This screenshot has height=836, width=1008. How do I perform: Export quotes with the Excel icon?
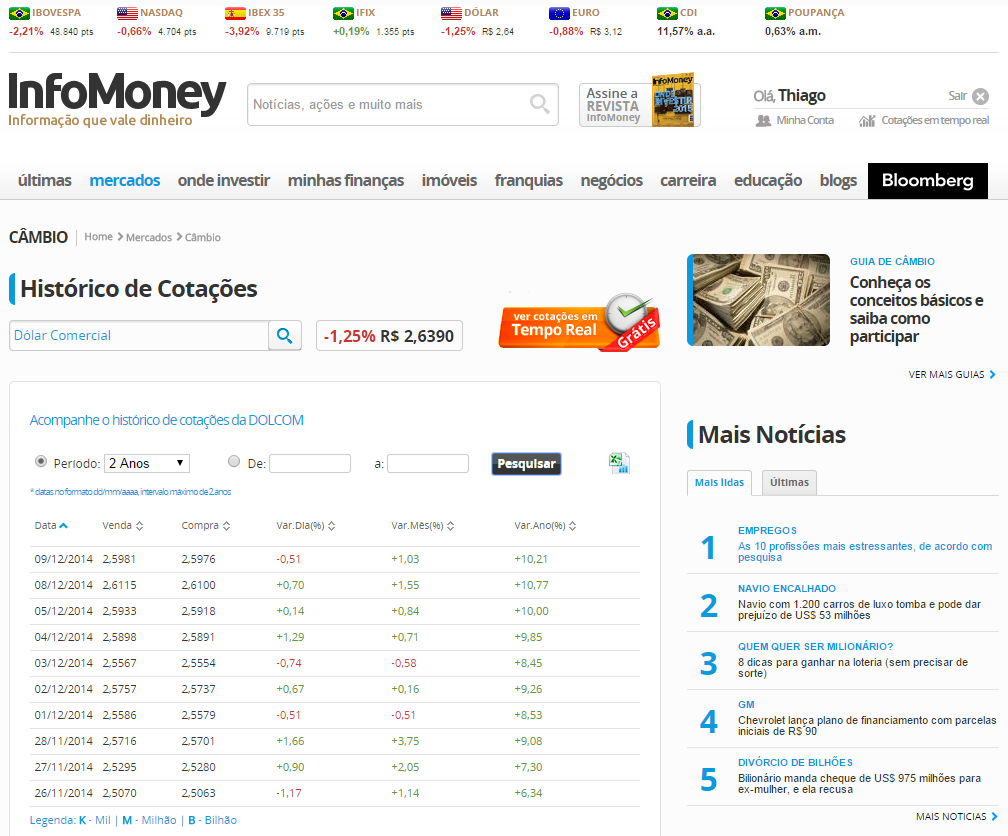[619, 463]
